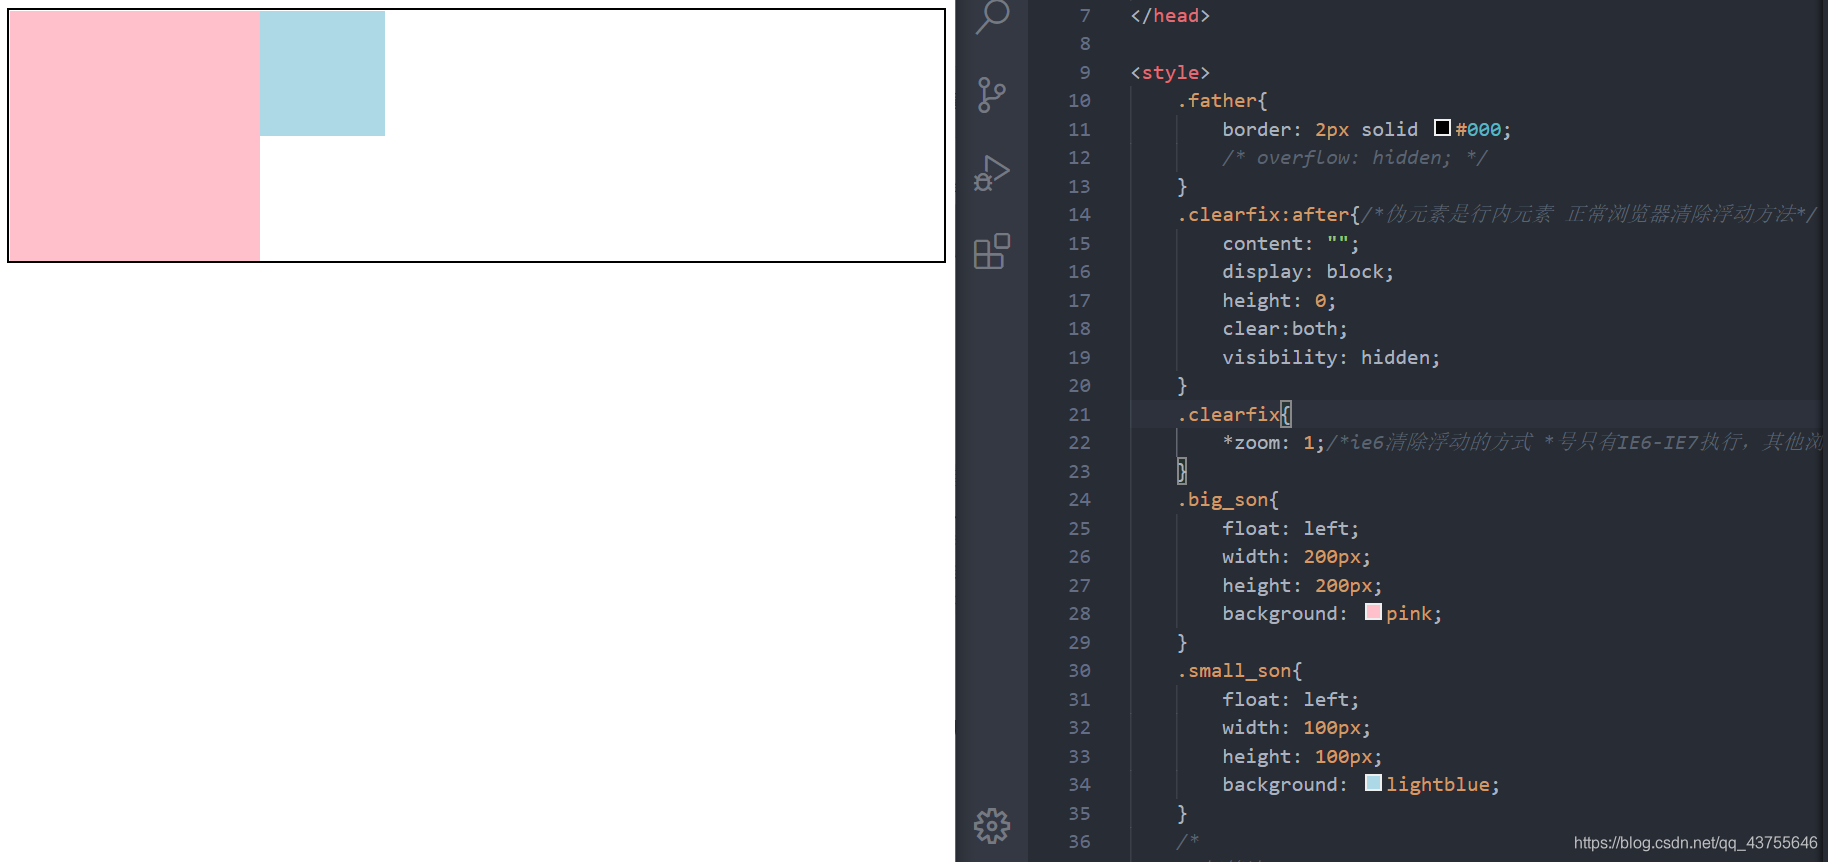Click the 'float: left' on line 25
The image size is (1828, 862).
tap(1290, 529)
